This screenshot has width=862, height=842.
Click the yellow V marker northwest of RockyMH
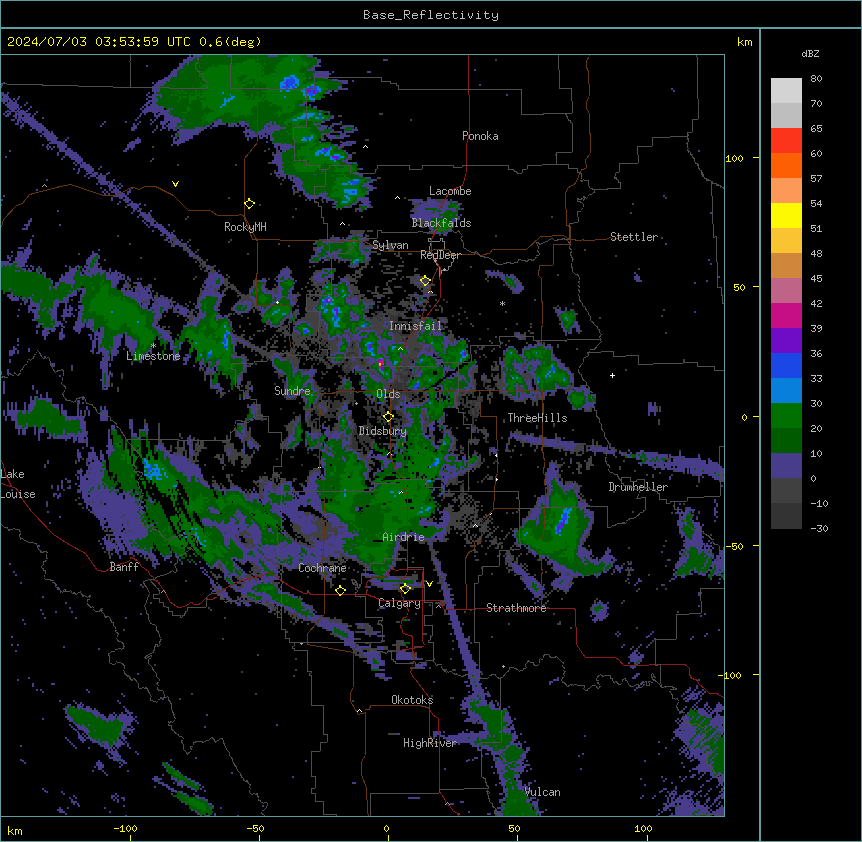(175, 184)
